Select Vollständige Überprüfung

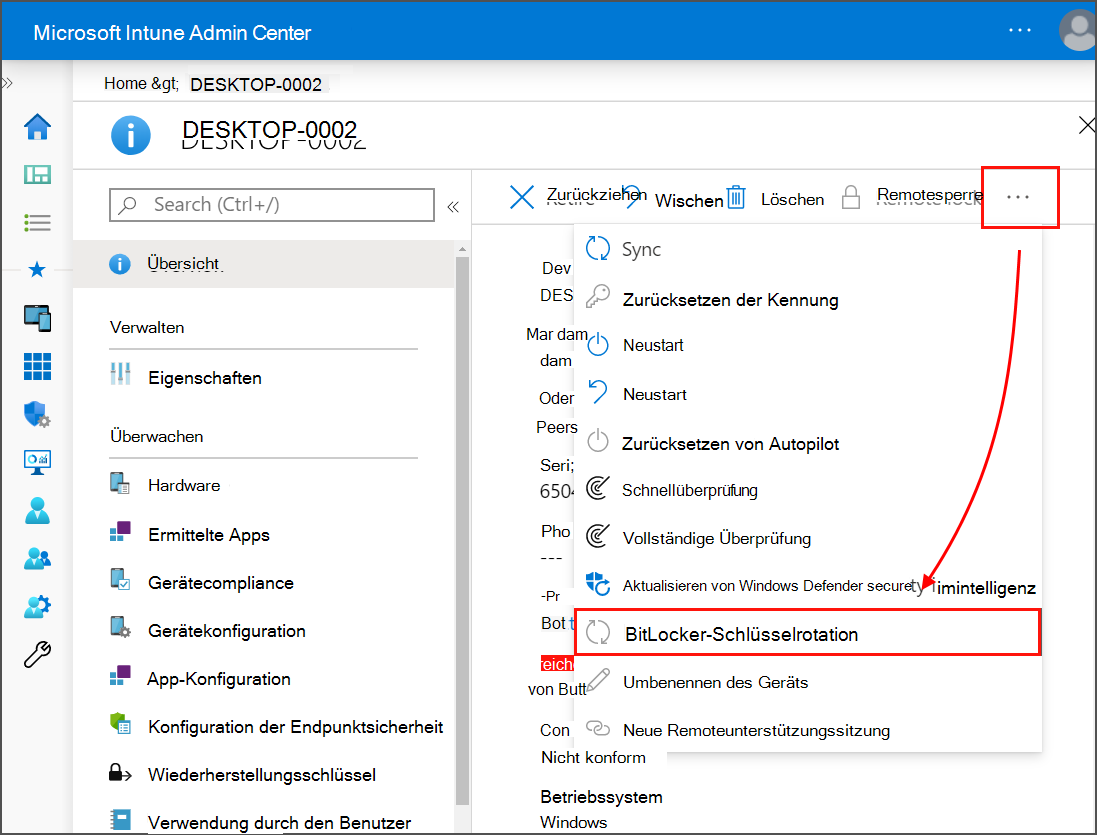tap(808, 538)
